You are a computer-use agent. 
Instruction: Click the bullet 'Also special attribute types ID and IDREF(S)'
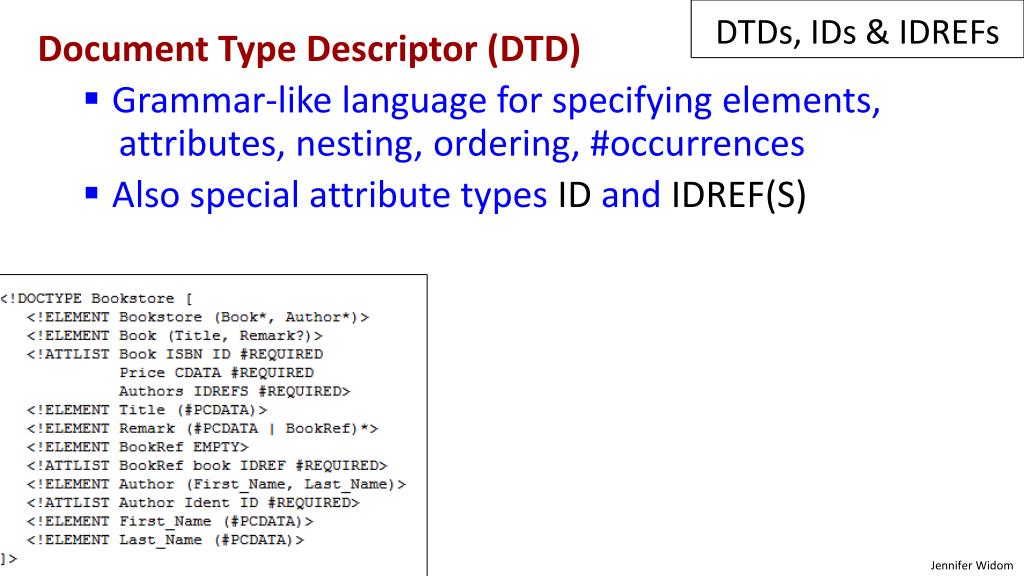[x=446, y=195]
